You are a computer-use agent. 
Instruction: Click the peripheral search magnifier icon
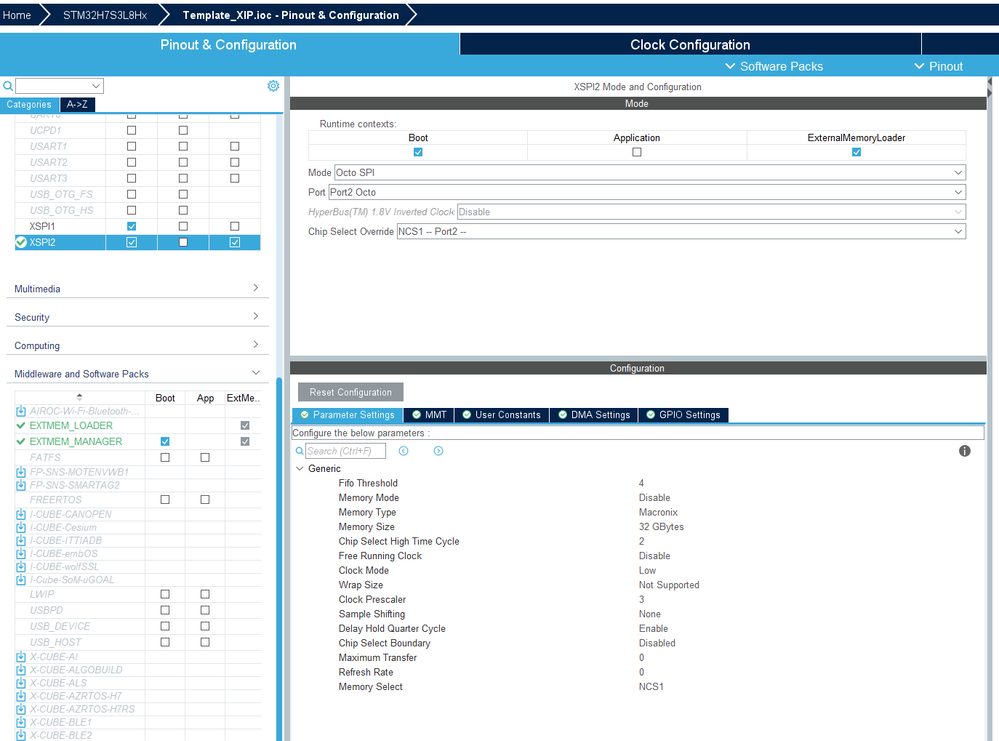tap(8, 86)
